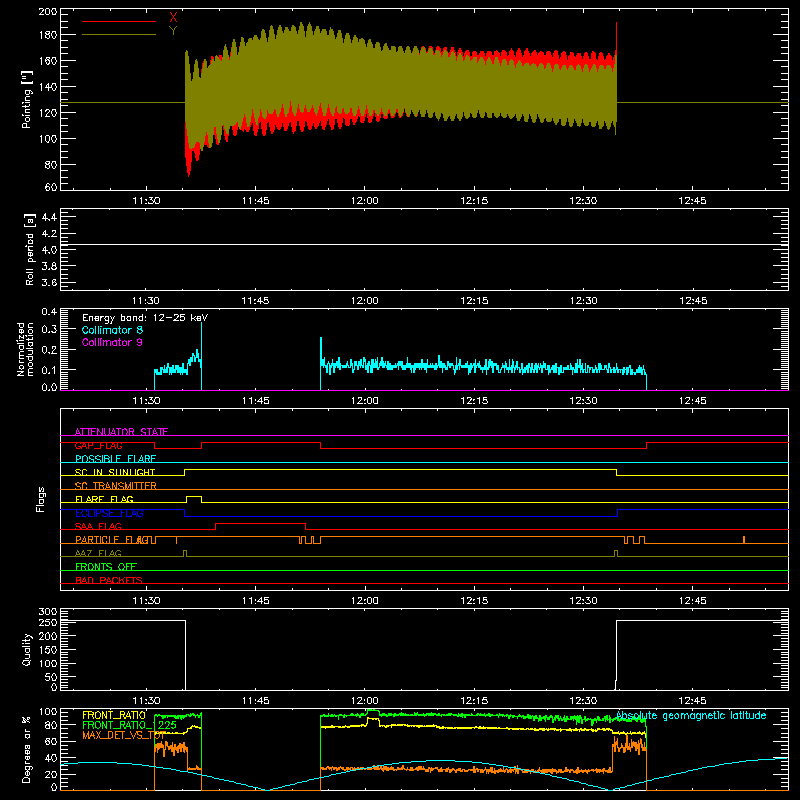Click the 4.0 tick on Roll period axis
800x800 pixels.
tap(49, 250)
